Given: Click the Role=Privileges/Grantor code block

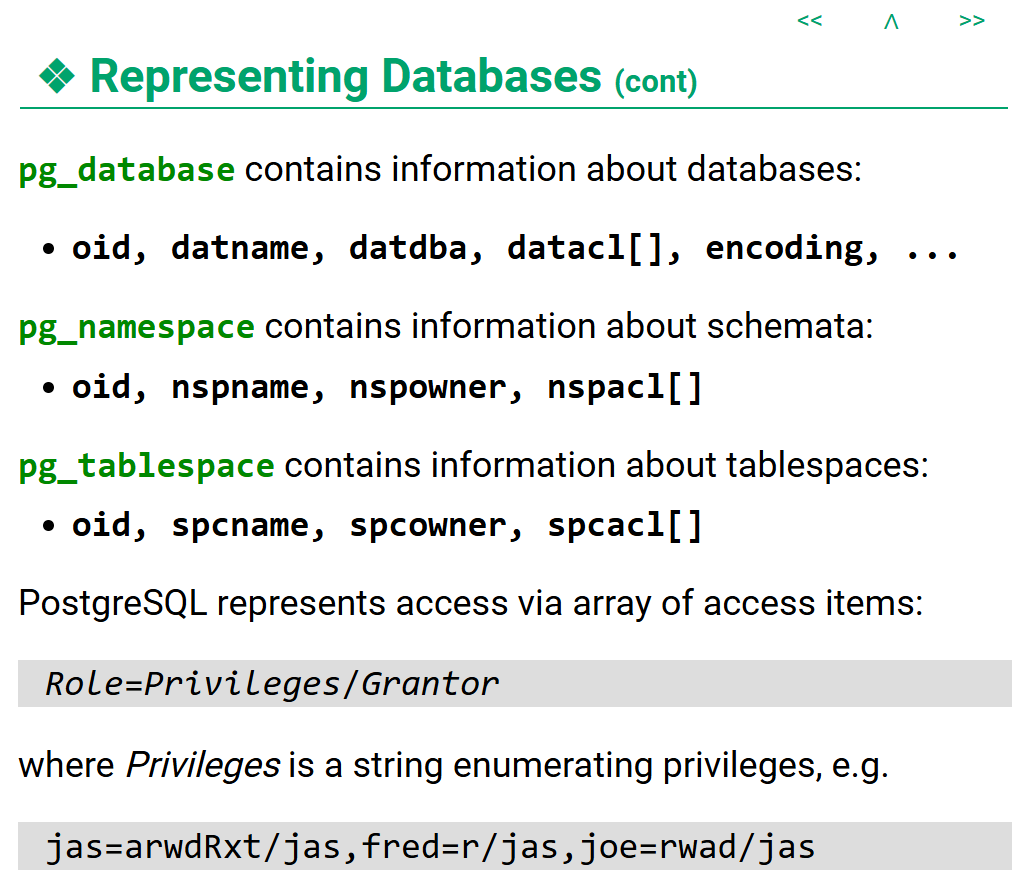Looking at the screenshot, I should click(x=272, y=684).
